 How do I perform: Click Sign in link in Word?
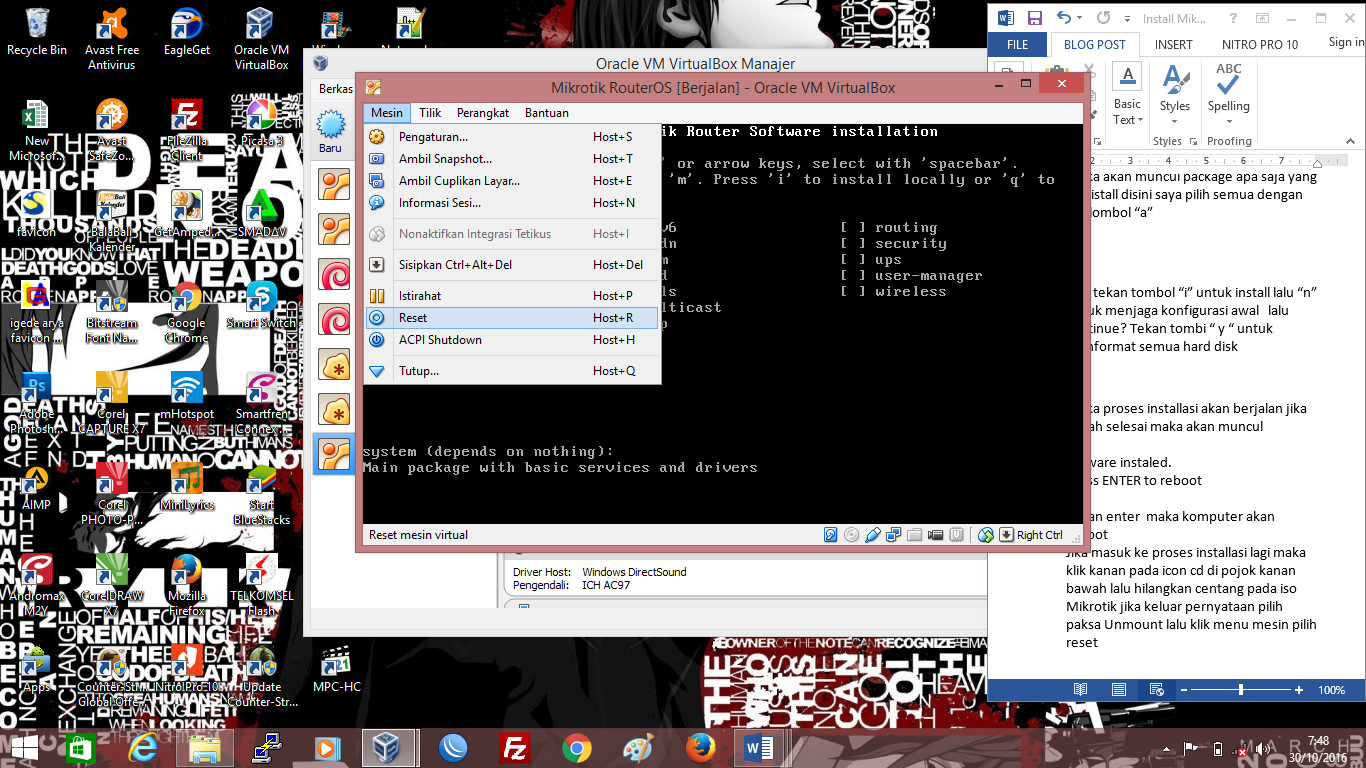tap(1346, 43)
